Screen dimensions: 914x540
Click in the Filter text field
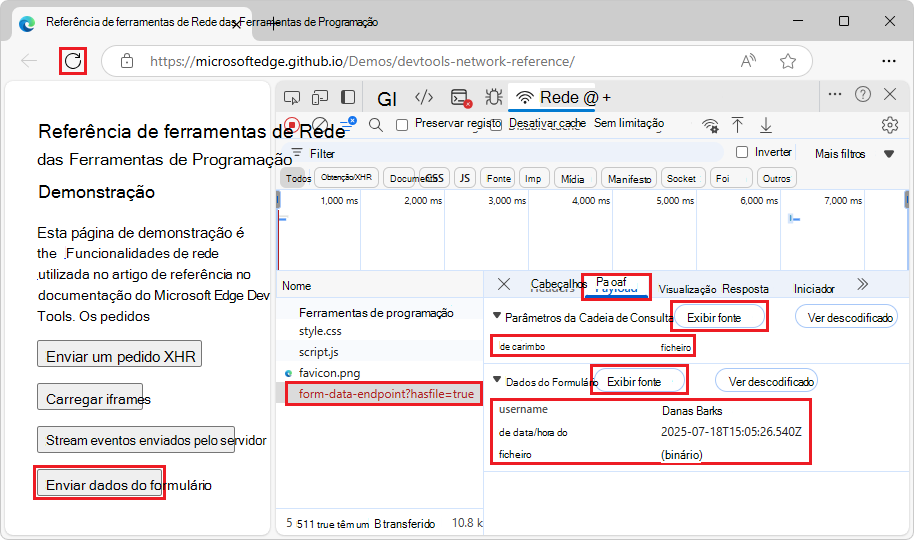point(500,154)
